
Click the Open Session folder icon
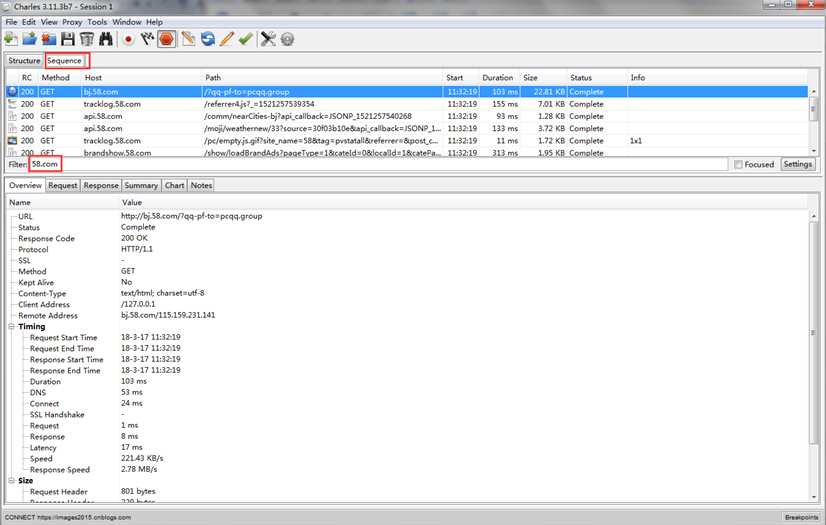pos(30,39)
